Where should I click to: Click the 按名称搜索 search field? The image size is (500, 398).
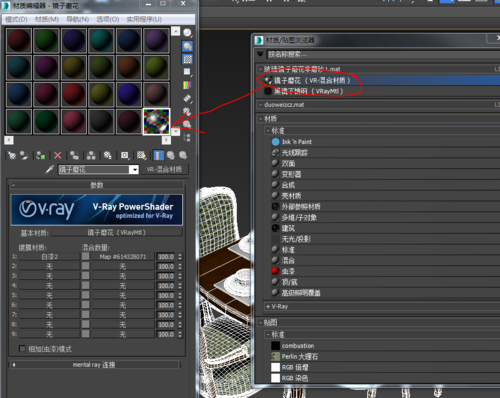383,54
